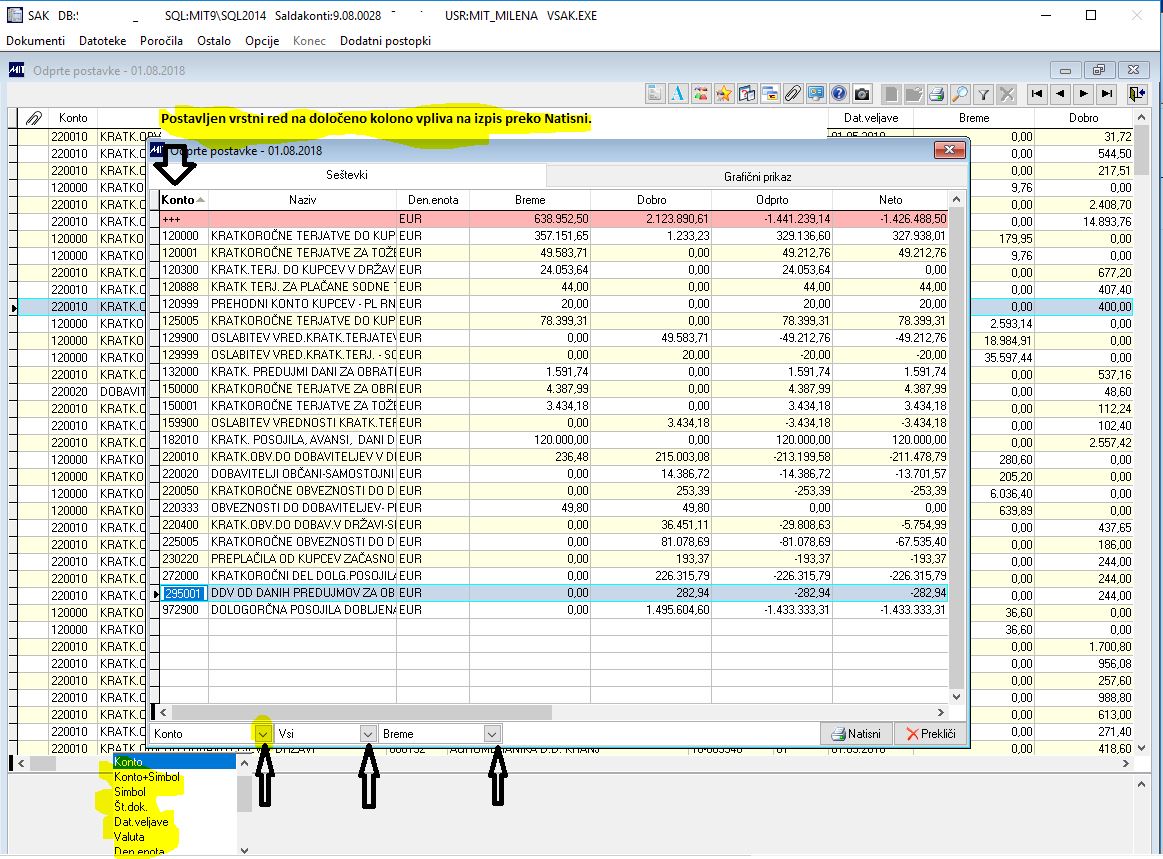
Task: Open the Vsi filter dropdown arrow
Action: pos(368,734)
